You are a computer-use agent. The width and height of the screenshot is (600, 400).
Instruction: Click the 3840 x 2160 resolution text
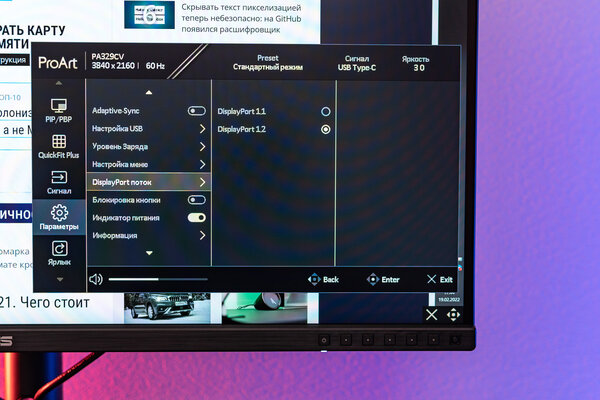click(x=113, y=66)
